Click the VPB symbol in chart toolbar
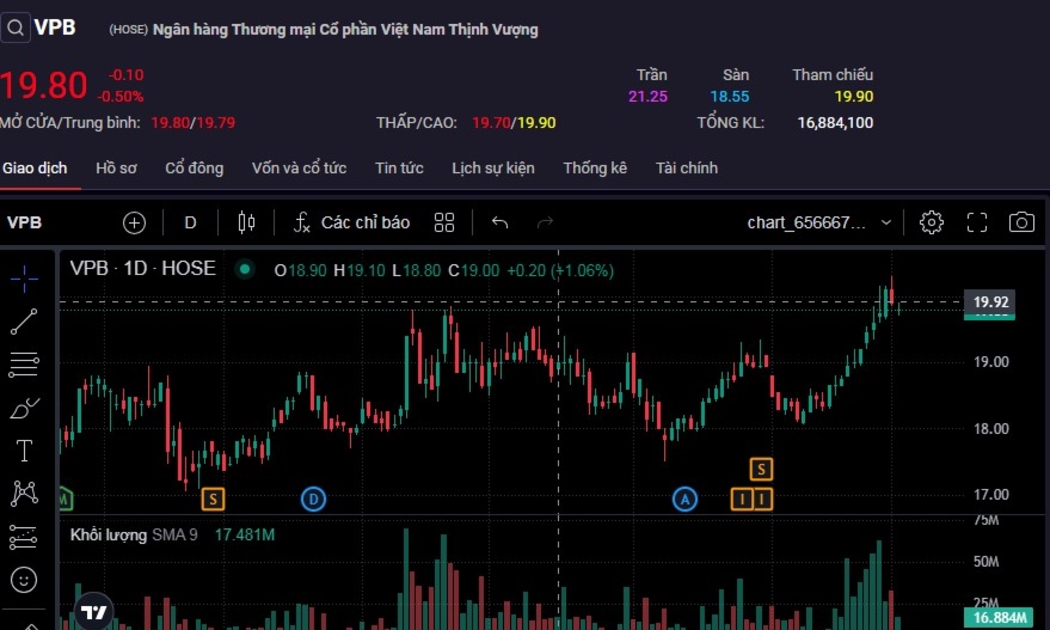The image size is (1050, 630). coord(25,223)
